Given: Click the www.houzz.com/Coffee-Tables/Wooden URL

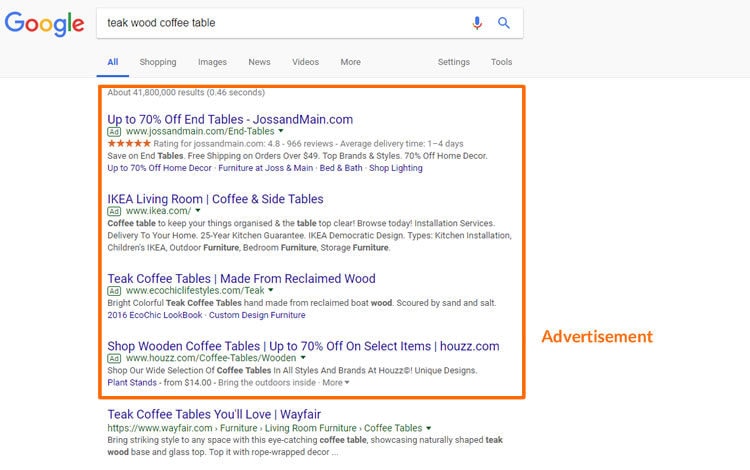Looking at the screenshot, I should point(211,358).
